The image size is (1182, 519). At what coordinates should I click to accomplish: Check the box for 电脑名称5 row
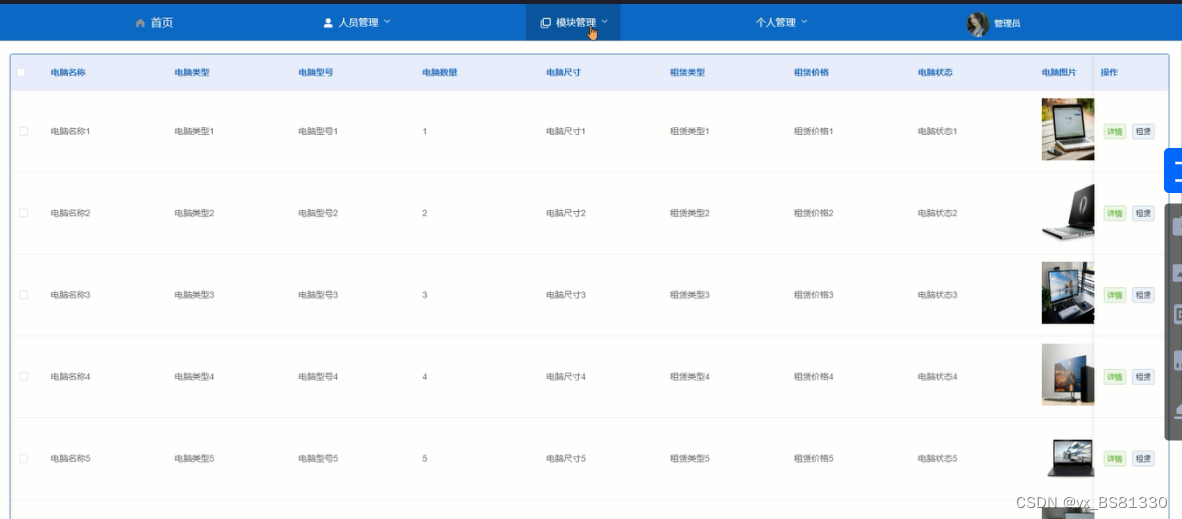[x=23, y=458]
